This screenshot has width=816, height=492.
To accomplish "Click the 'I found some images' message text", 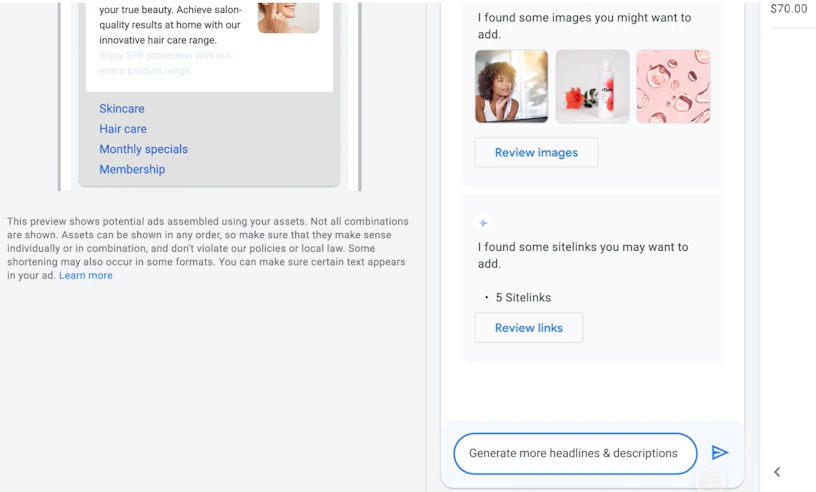I will click(584, 26).
